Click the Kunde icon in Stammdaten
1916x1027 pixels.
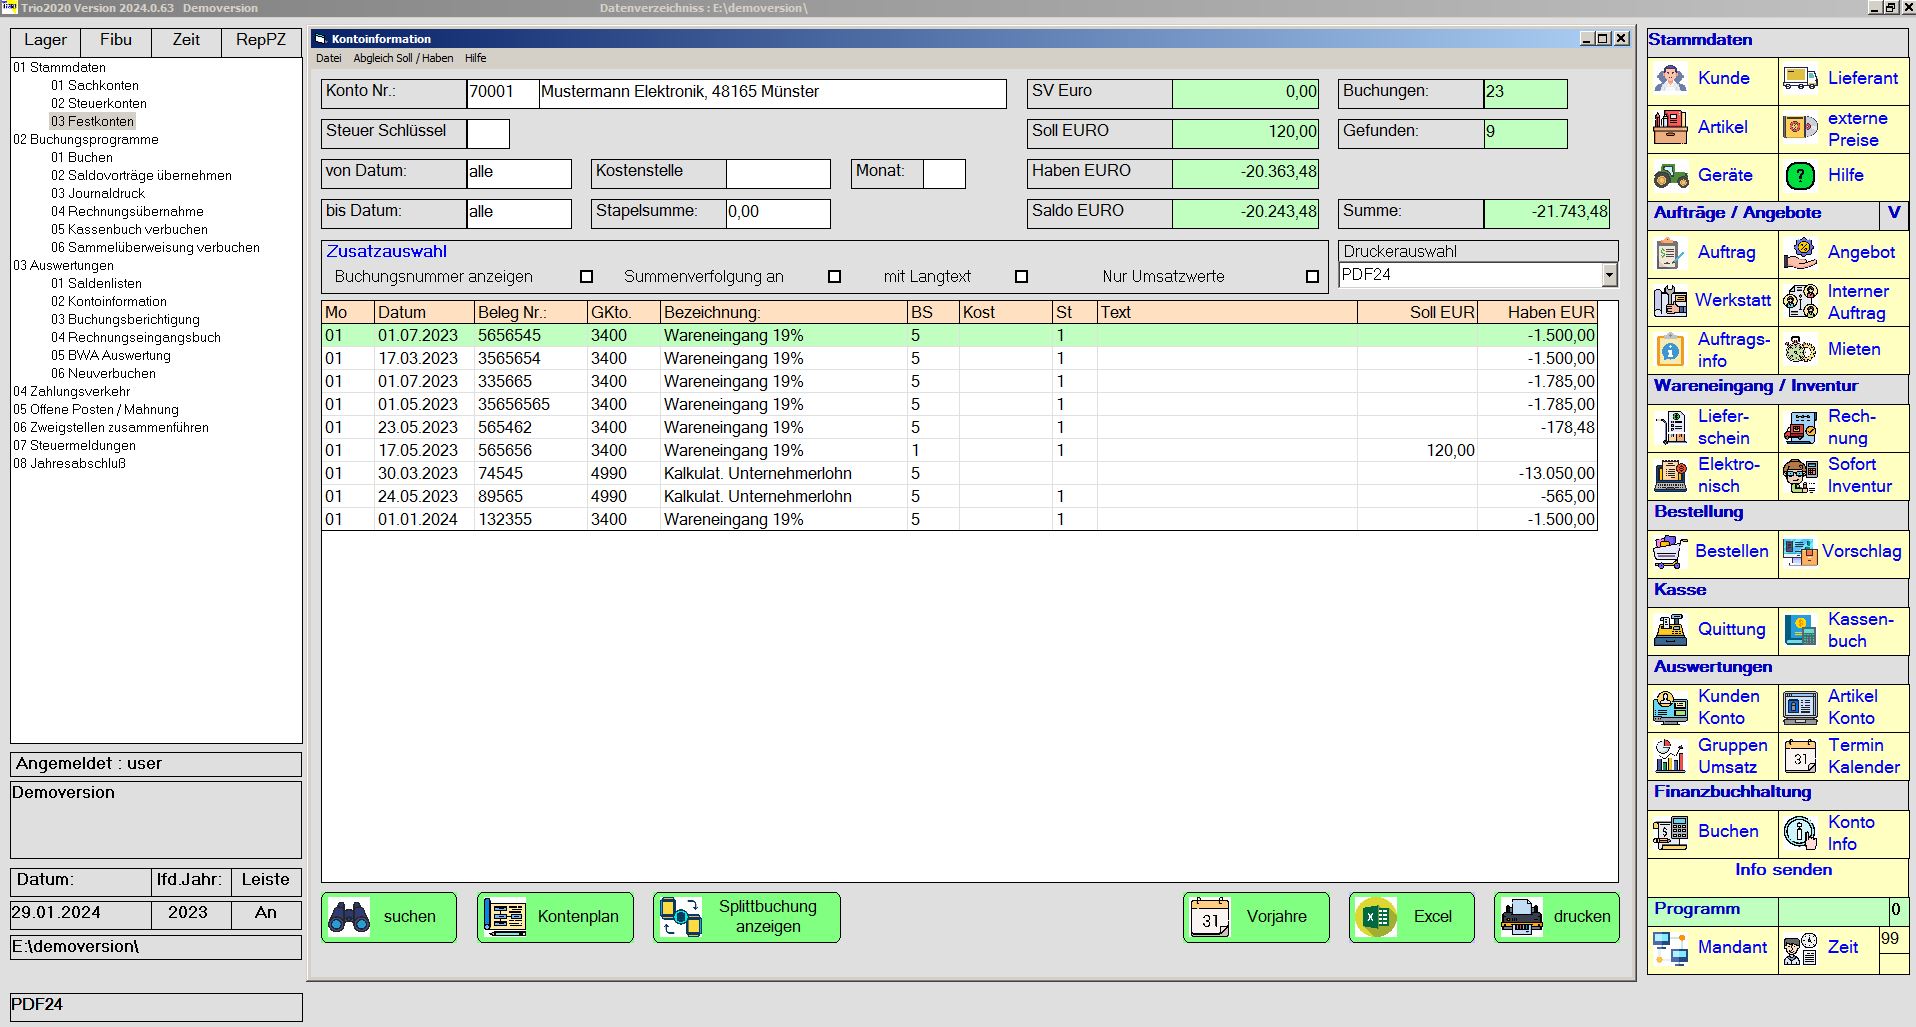tap(1670, 78)
